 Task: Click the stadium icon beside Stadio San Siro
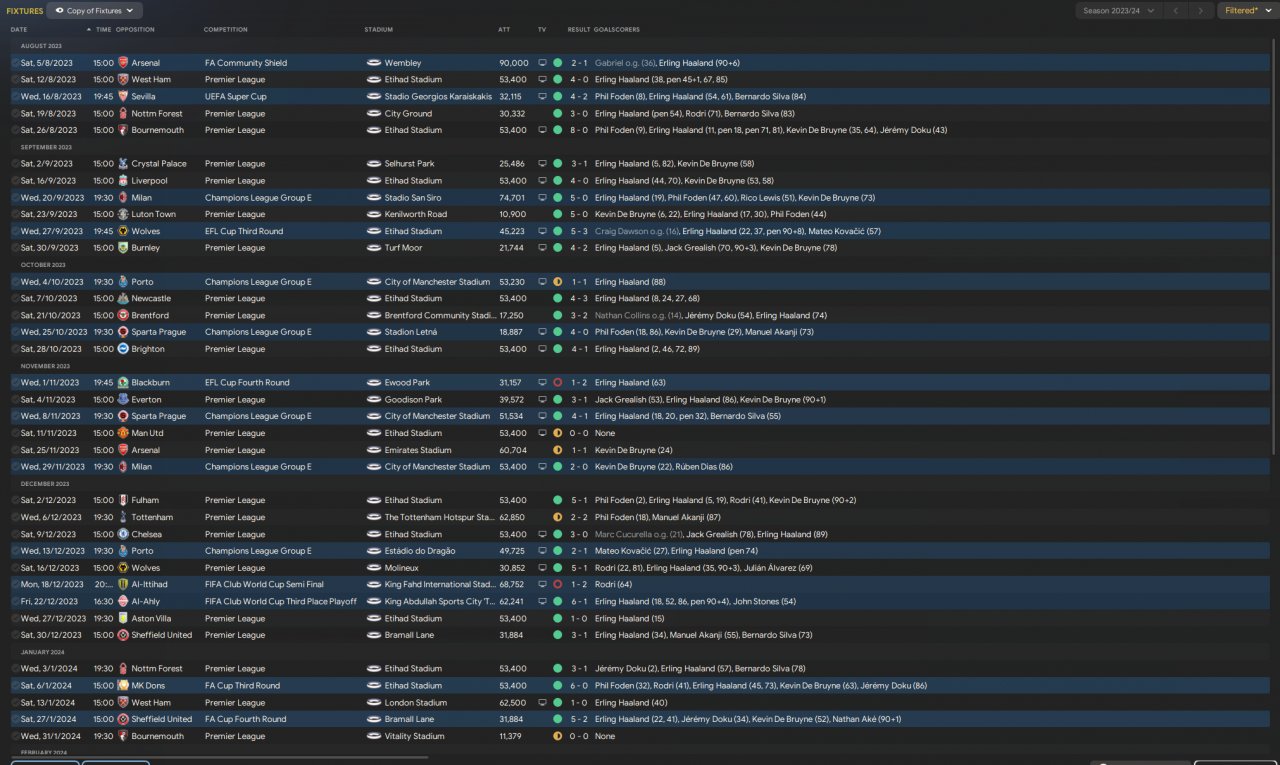point(374,198)
